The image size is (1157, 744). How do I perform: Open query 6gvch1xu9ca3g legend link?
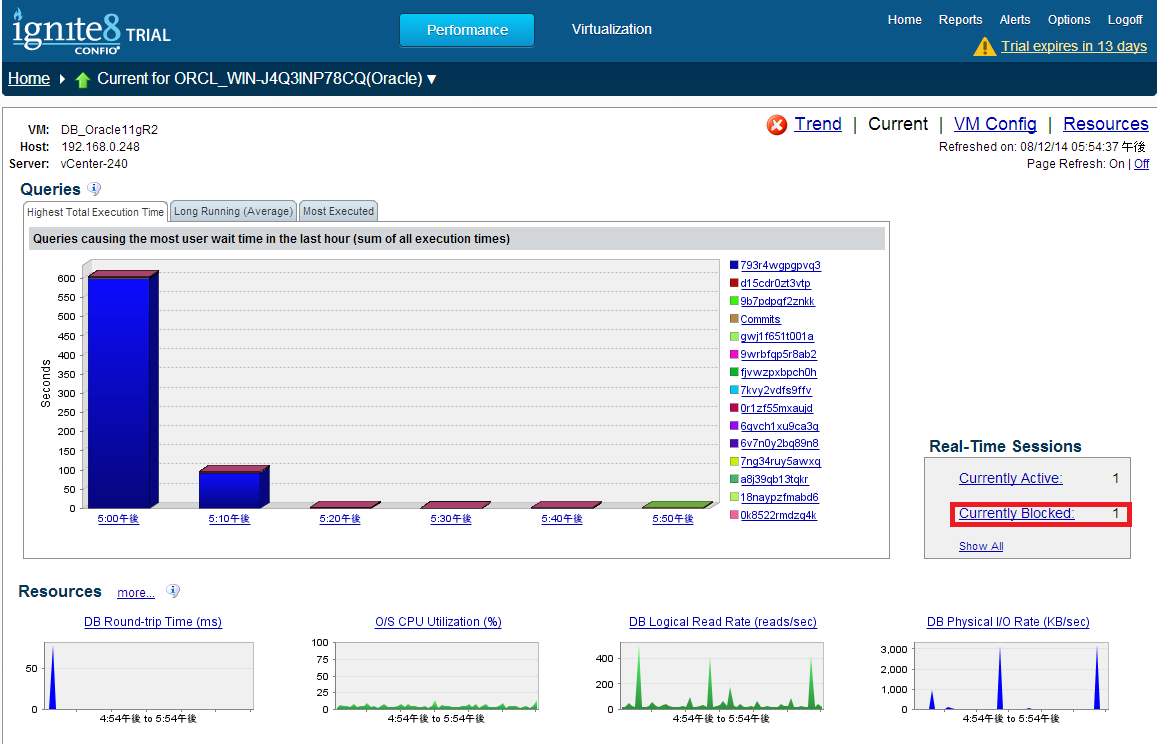tap(779, 427)
